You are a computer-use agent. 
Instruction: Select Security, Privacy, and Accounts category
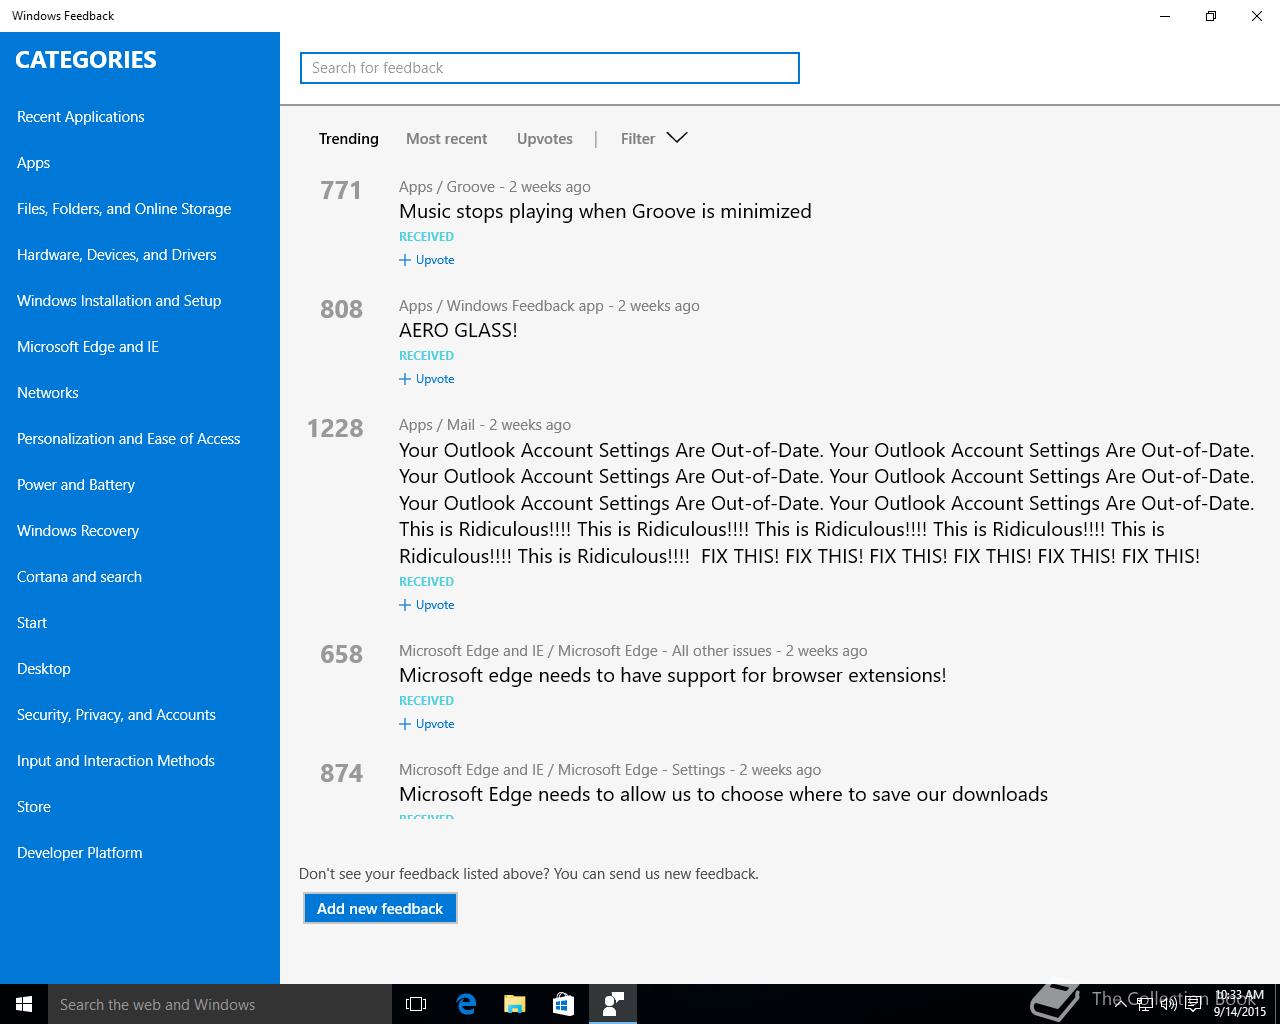(x=116, y=715)
